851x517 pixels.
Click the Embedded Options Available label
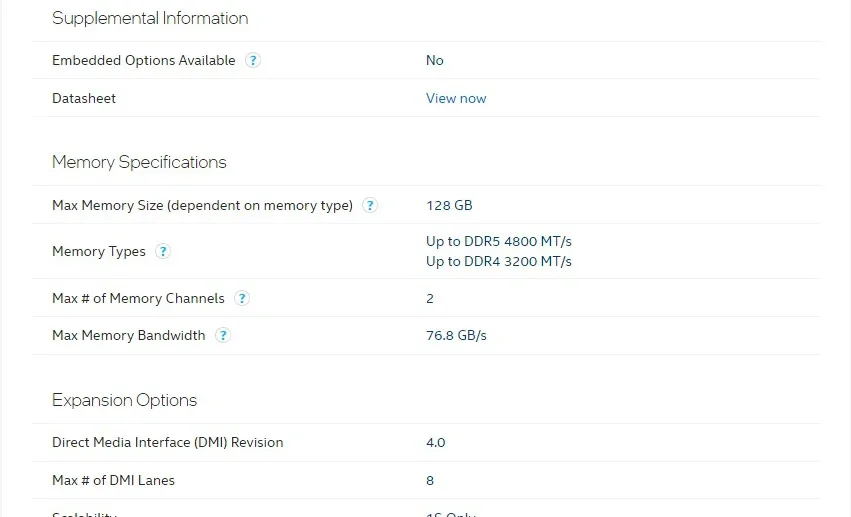pyautogui.click(x=143, y=60)
